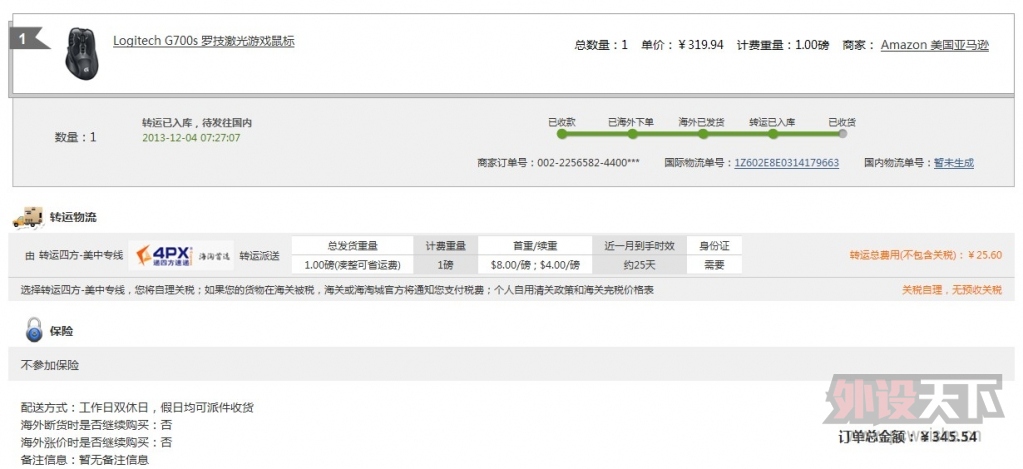
Task: Click the 约25天 delivery time cell
Action: click(x=639, y=265)
